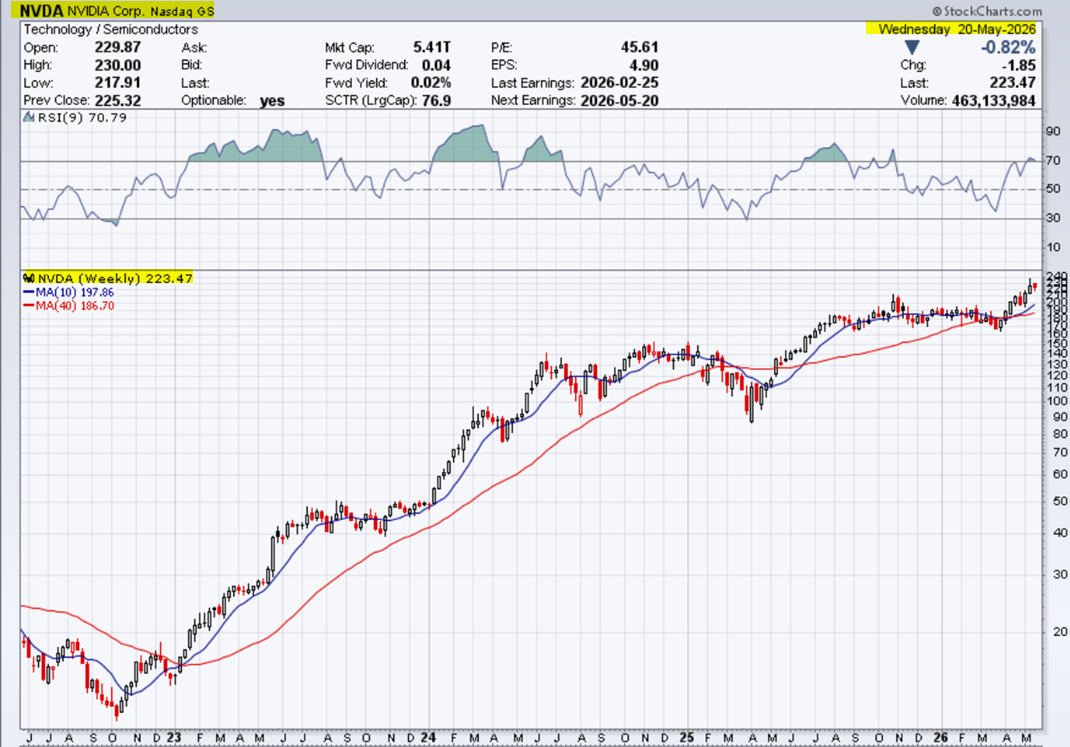1070x747 pixels.
Task: Select the High value 230.00
Action: point(117,65)
